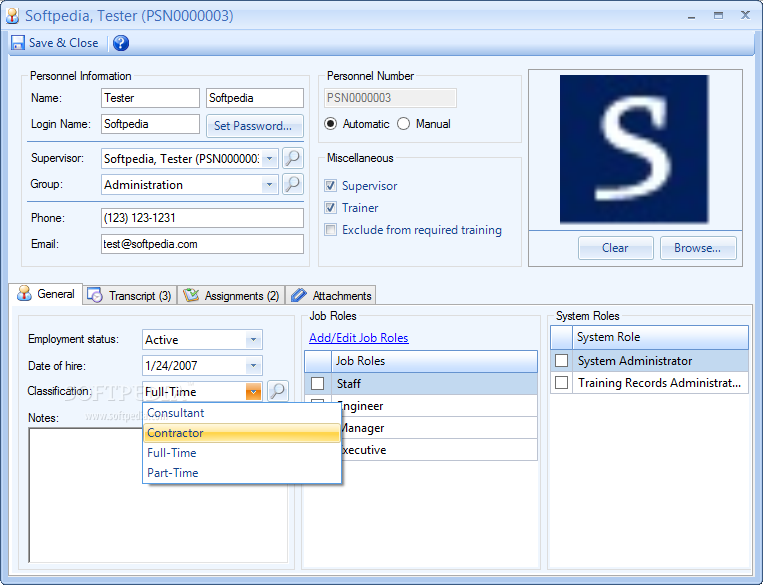The width and height of the screenshot is (763, 585).
Task: Click the Browse photo button
Action: [x=698, y=248]
